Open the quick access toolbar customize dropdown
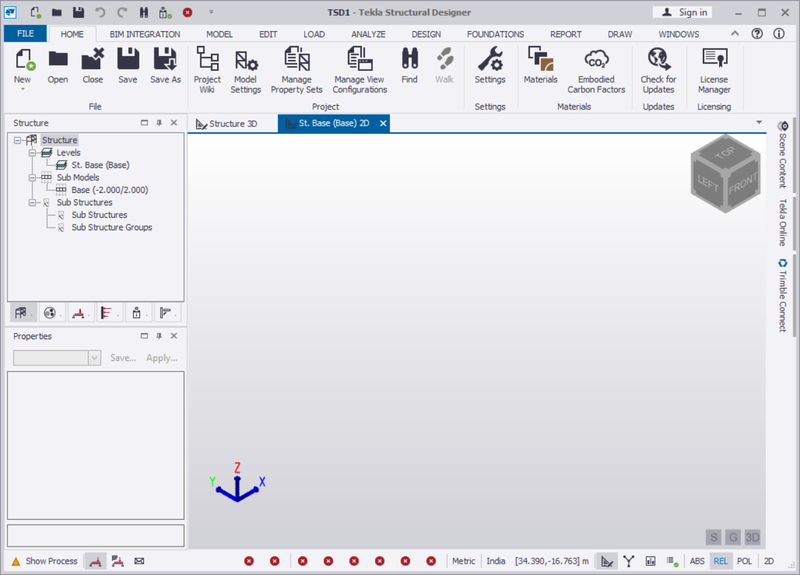This screenshot has height=575, width=800. tap(211, 12)
